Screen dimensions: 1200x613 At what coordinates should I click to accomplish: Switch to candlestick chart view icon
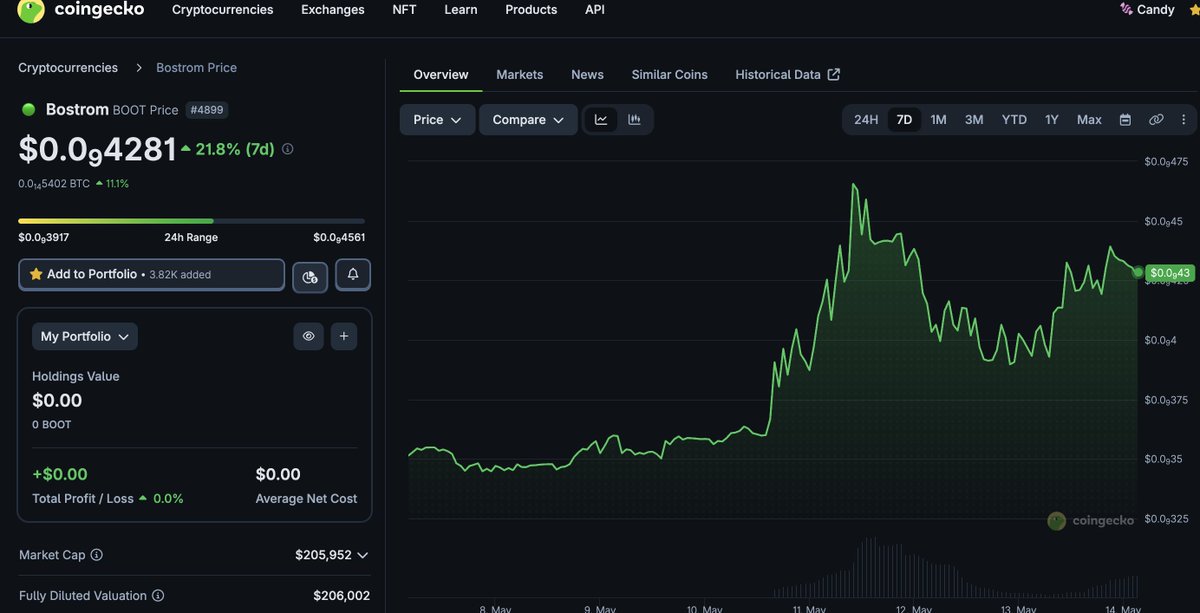634,119
